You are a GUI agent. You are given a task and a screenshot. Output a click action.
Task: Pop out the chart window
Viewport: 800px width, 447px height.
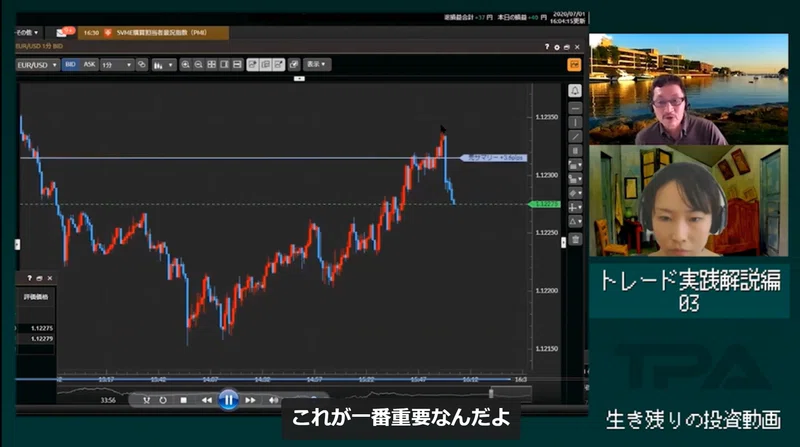click(566, 47)
